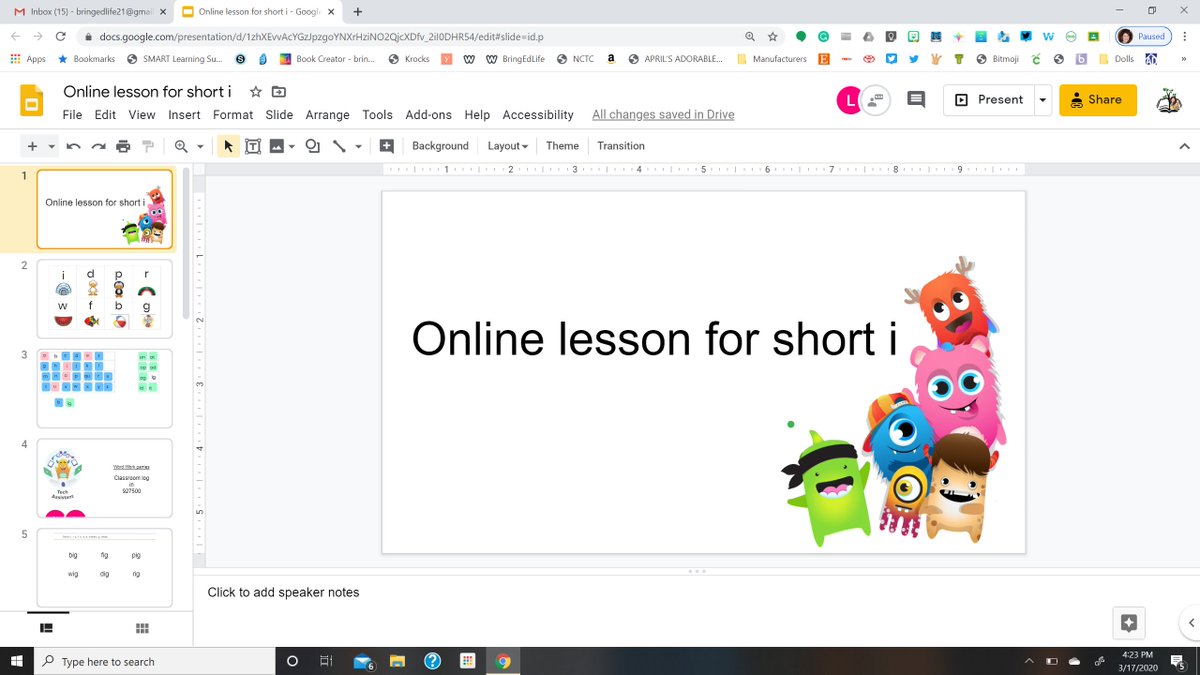Open a new browser tab
This screenshot has width=1200, height=675.
(357, 11)
